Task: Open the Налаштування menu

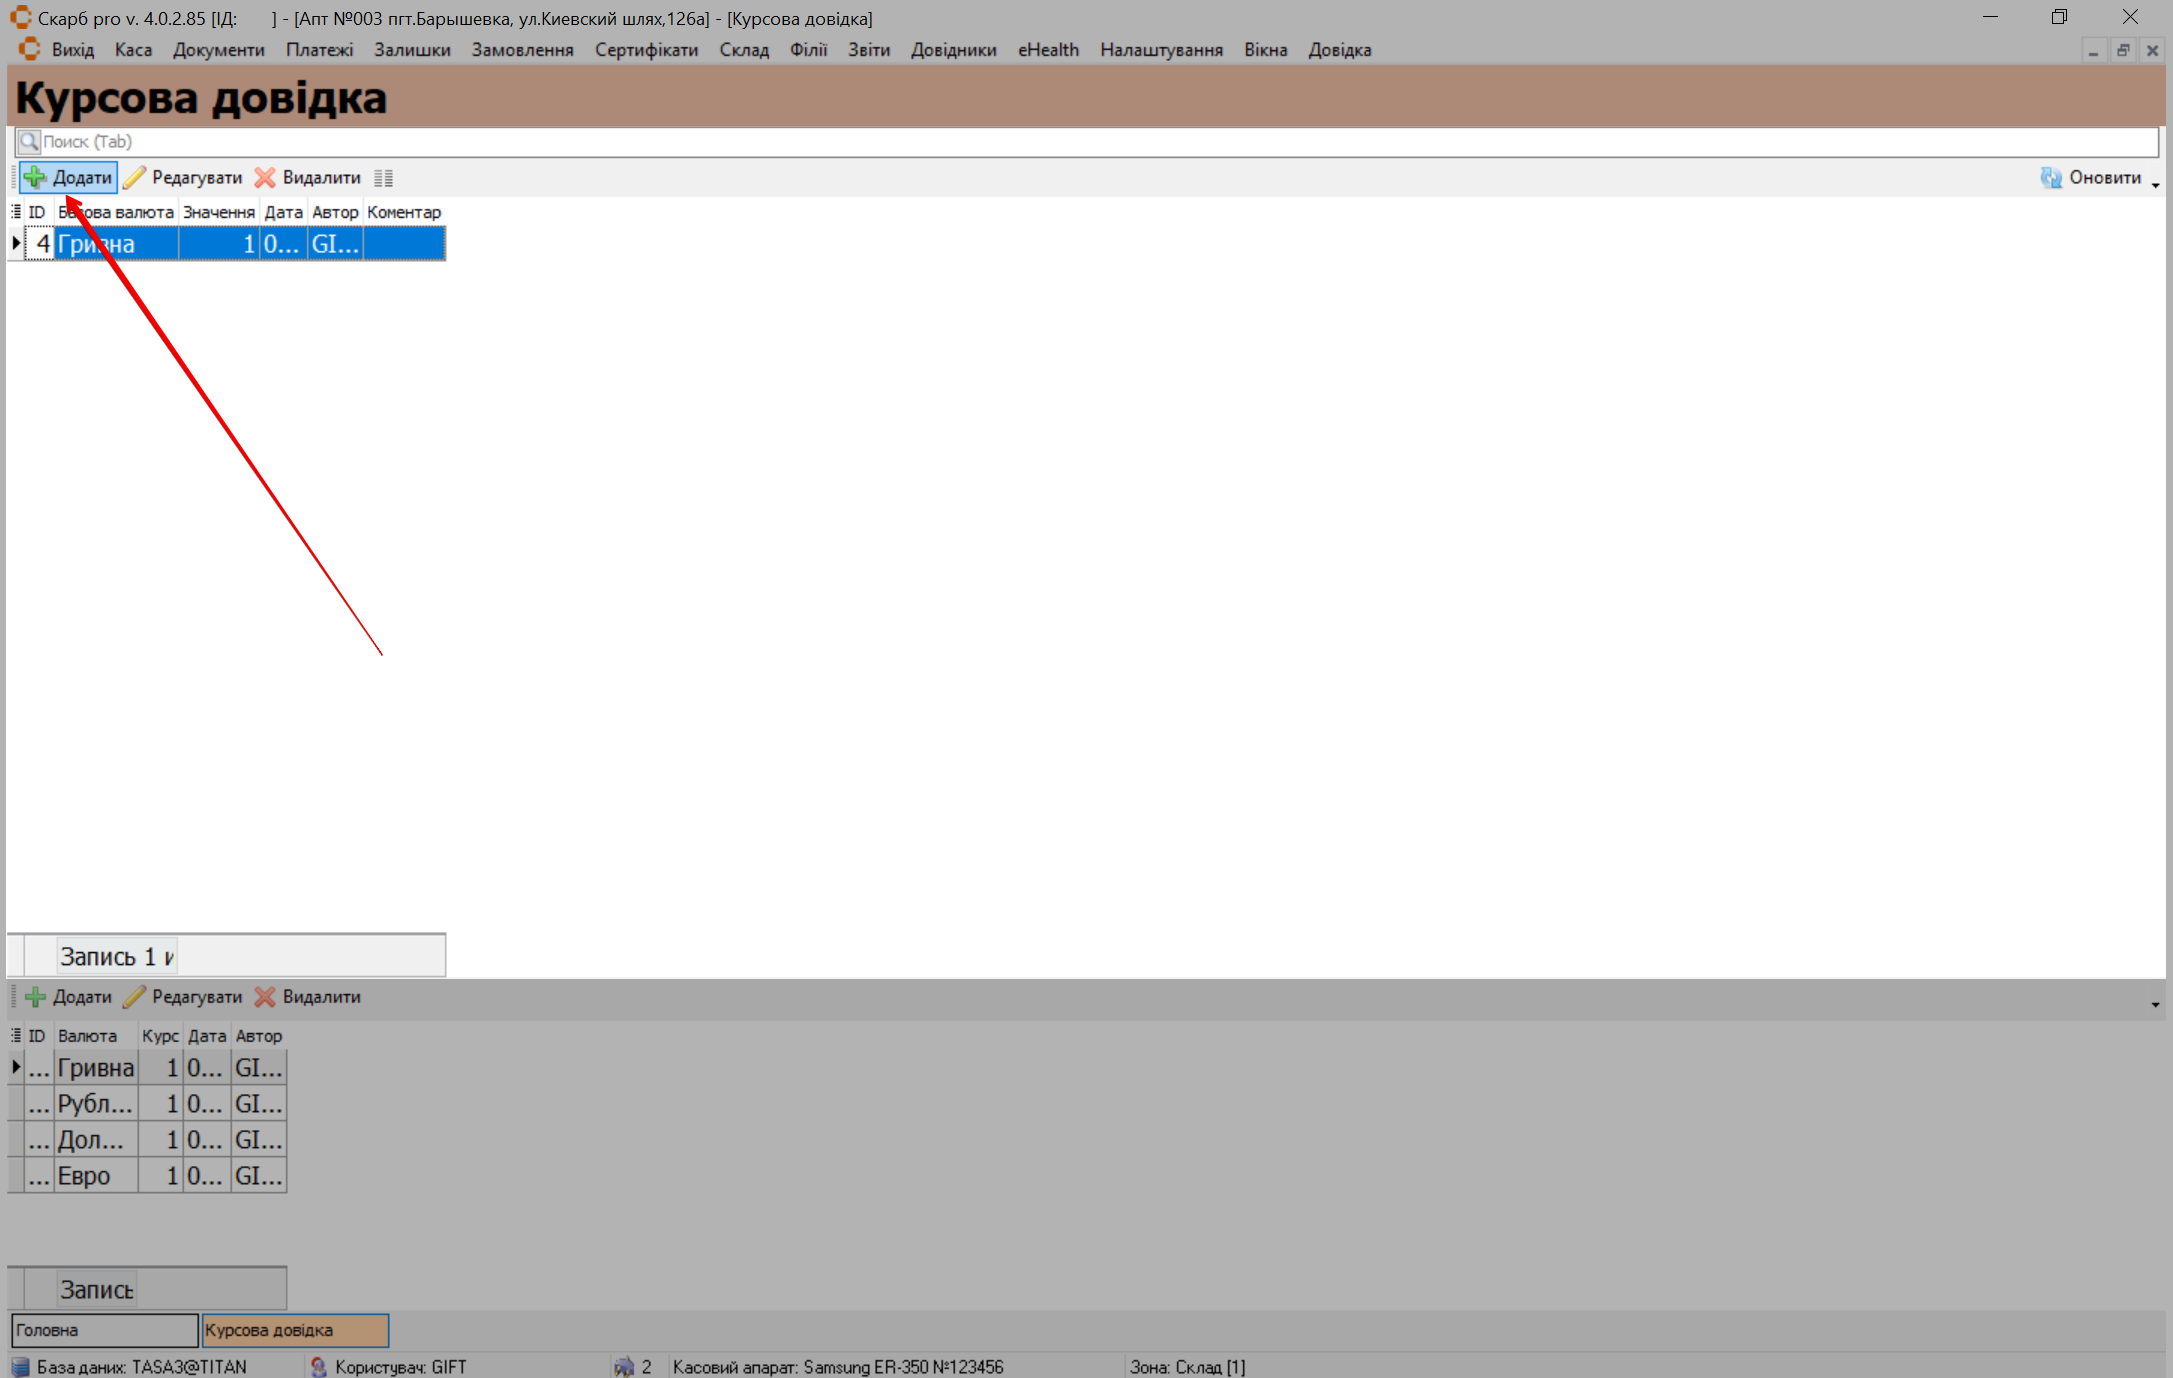Action: click(x=1161, y=50)
